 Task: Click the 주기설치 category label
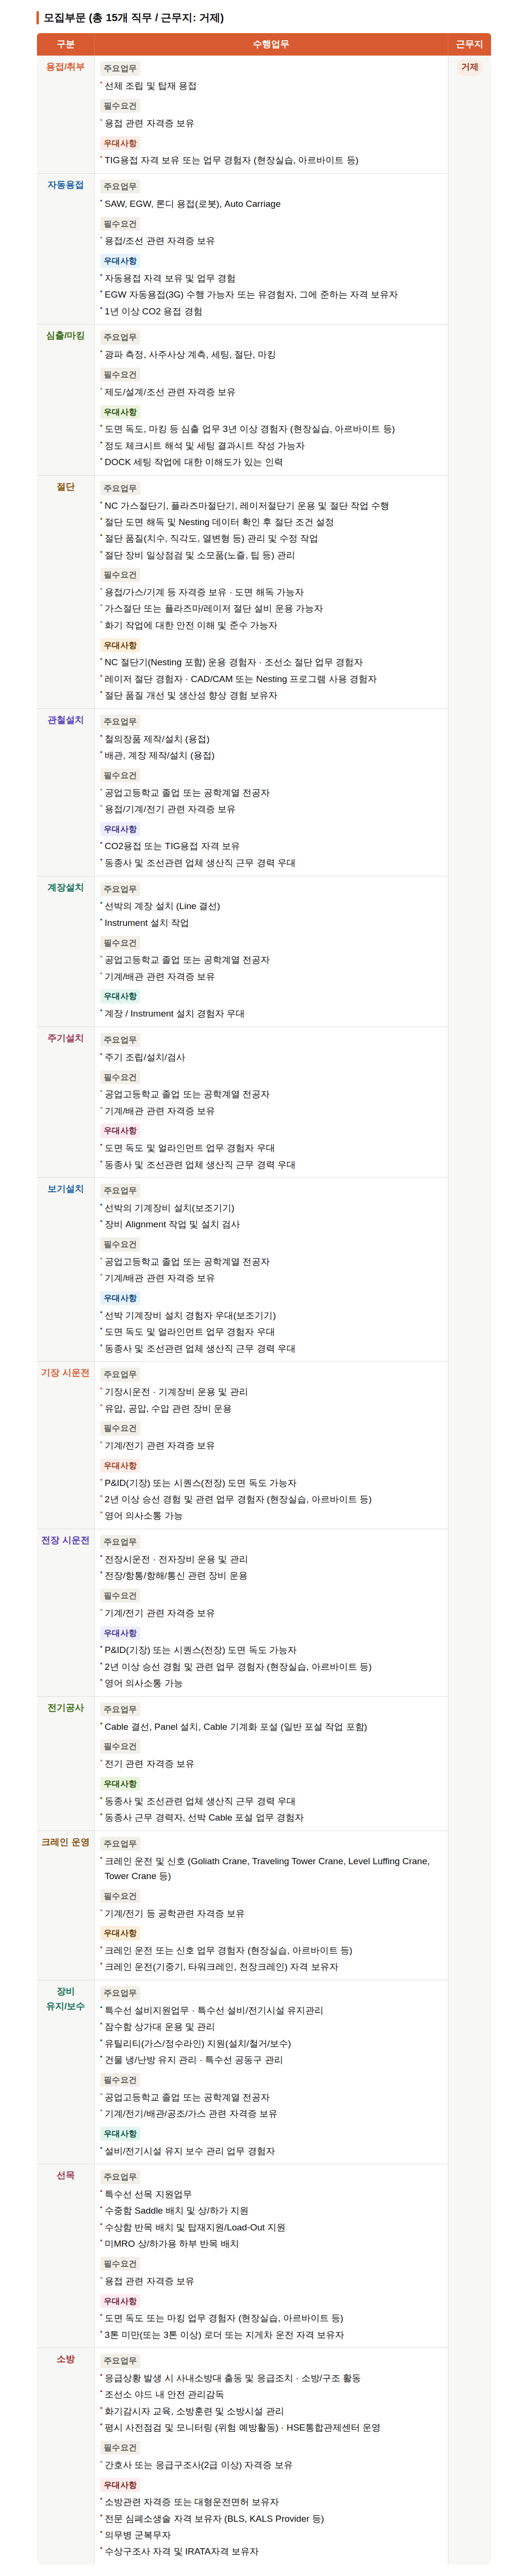click(x=65, y=1038)
